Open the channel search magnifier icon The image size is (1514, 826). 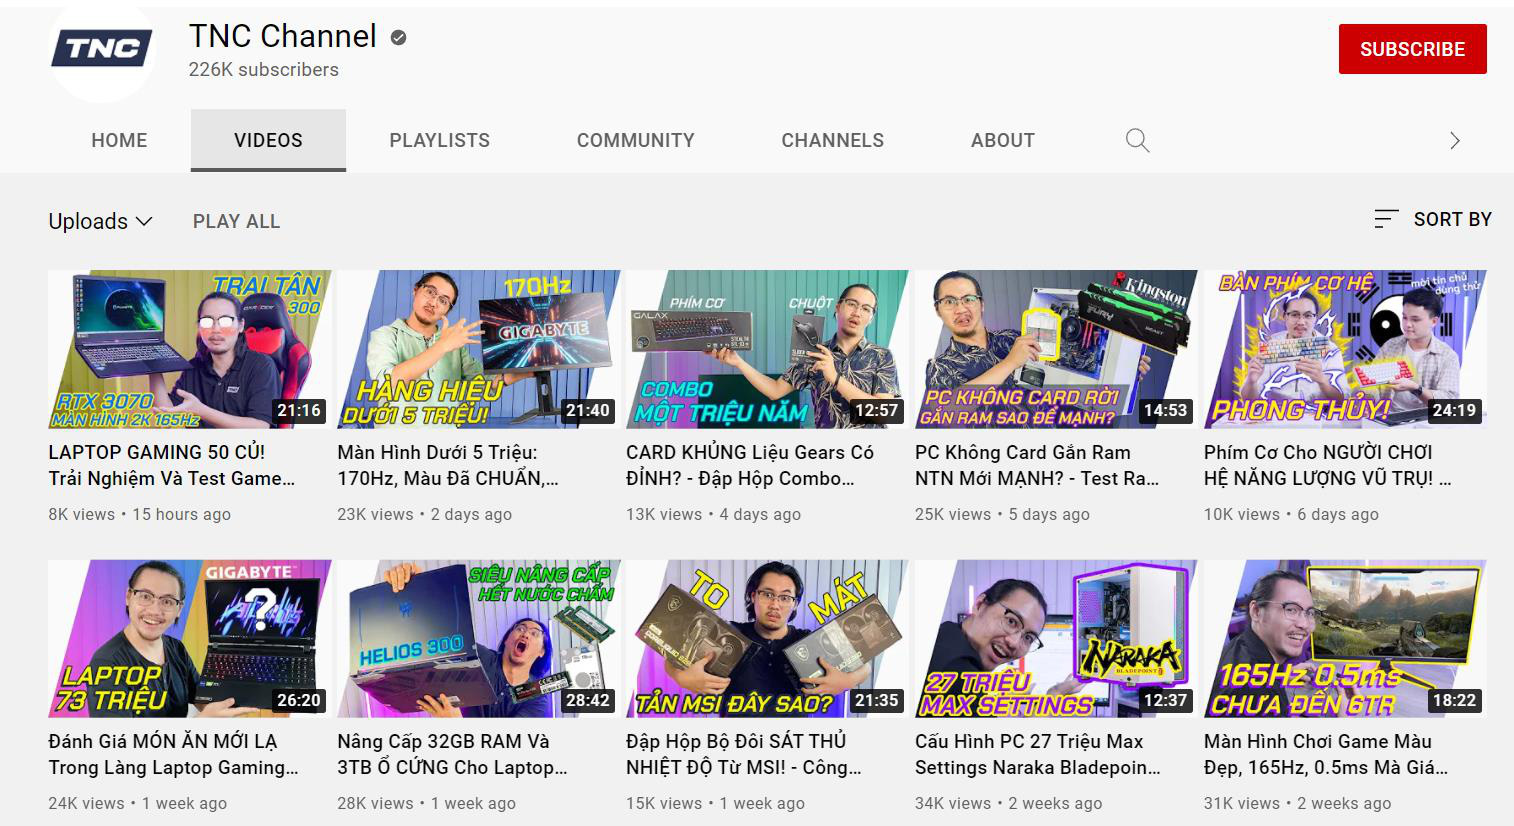pos(1137,140)
